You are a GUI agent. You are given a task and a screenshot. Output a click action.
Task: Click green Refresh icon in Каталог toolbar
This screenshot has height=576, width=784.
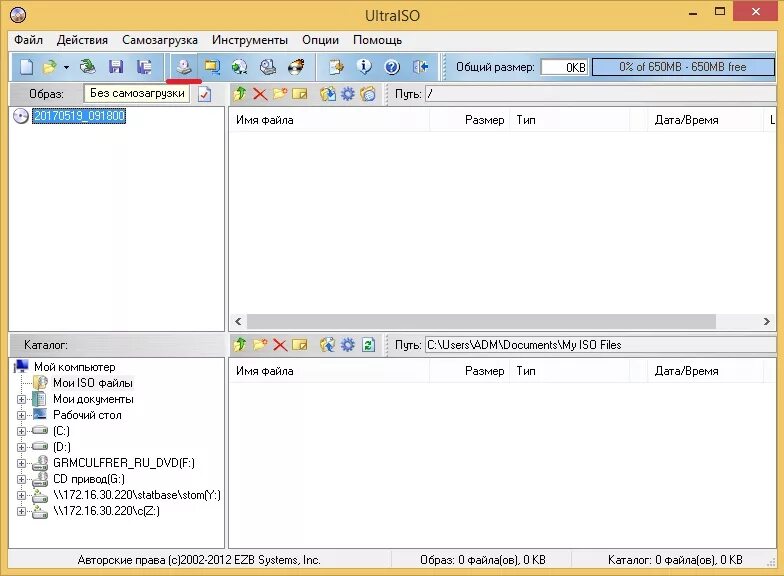tap(368, 344)
